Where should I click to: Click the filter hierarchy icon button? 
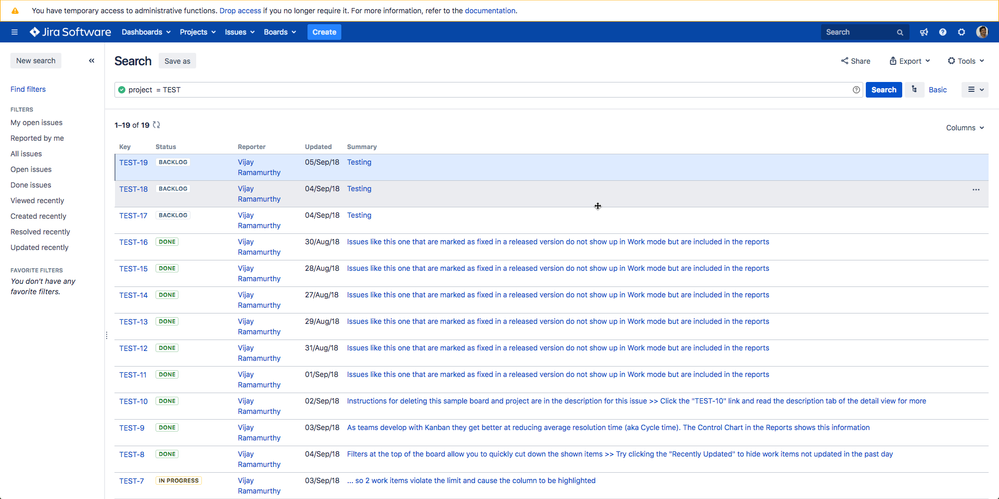pos(914,90)
